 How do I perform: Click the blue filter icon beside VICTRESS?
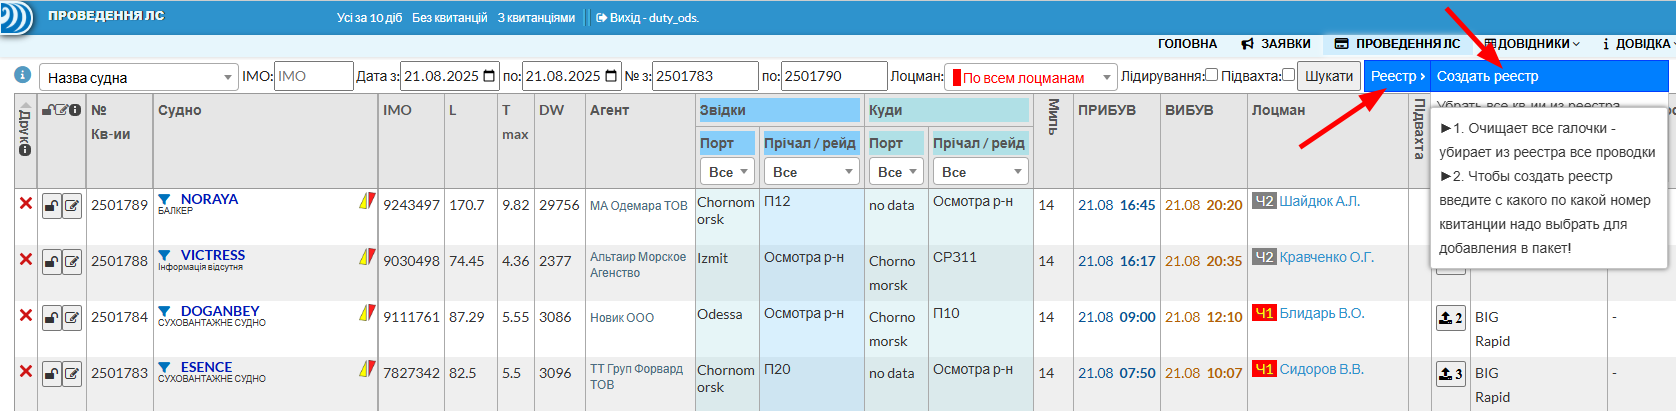[164, 256]
